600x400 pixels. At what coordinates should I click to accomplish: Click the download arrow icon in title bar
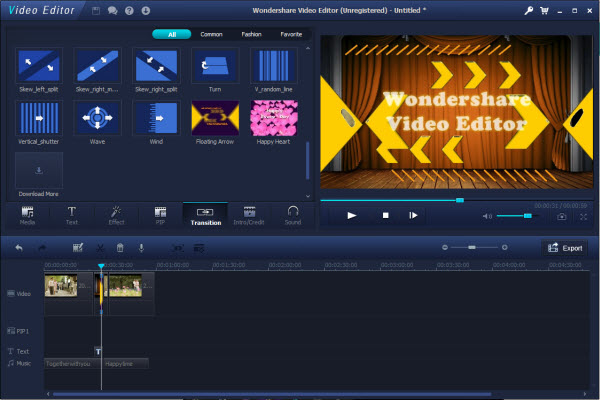[x=146, y=11]
